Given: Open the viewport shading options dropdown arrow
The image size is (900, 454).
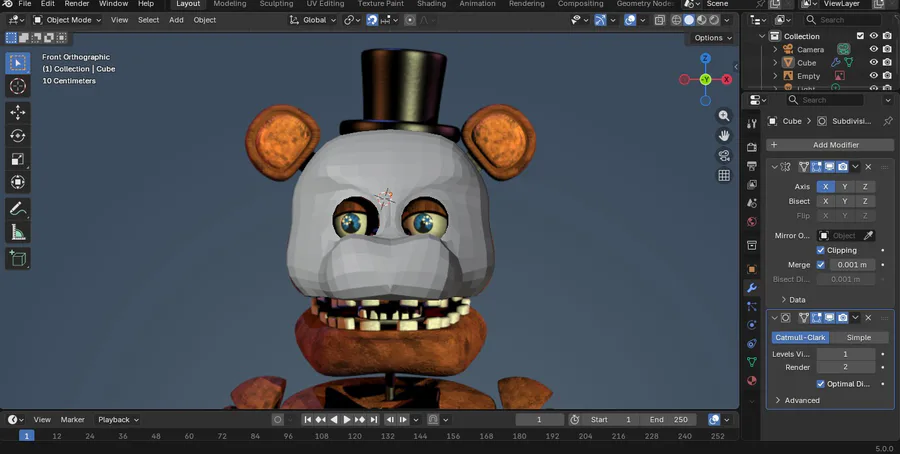Looking at the screenshot, I should click(x=727, y=20).
